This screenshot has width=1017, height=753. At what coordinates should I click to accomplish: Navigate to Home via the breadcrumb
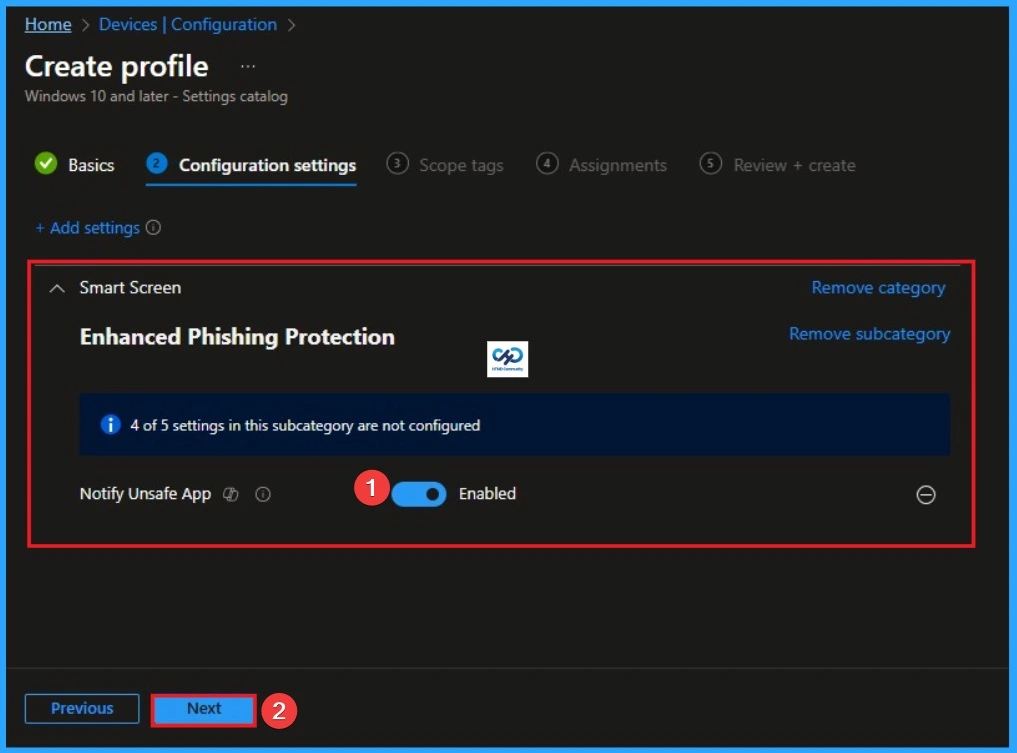tap(48, 24)
